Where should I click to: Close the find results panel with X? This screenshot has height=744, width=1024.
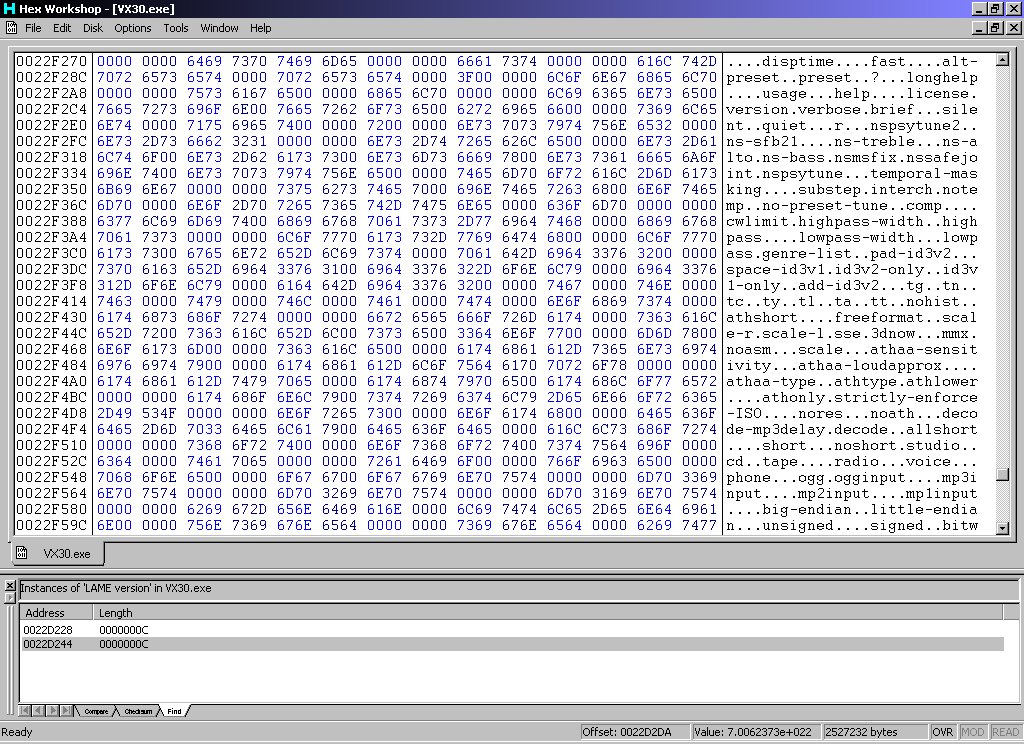tap(9, 585)
